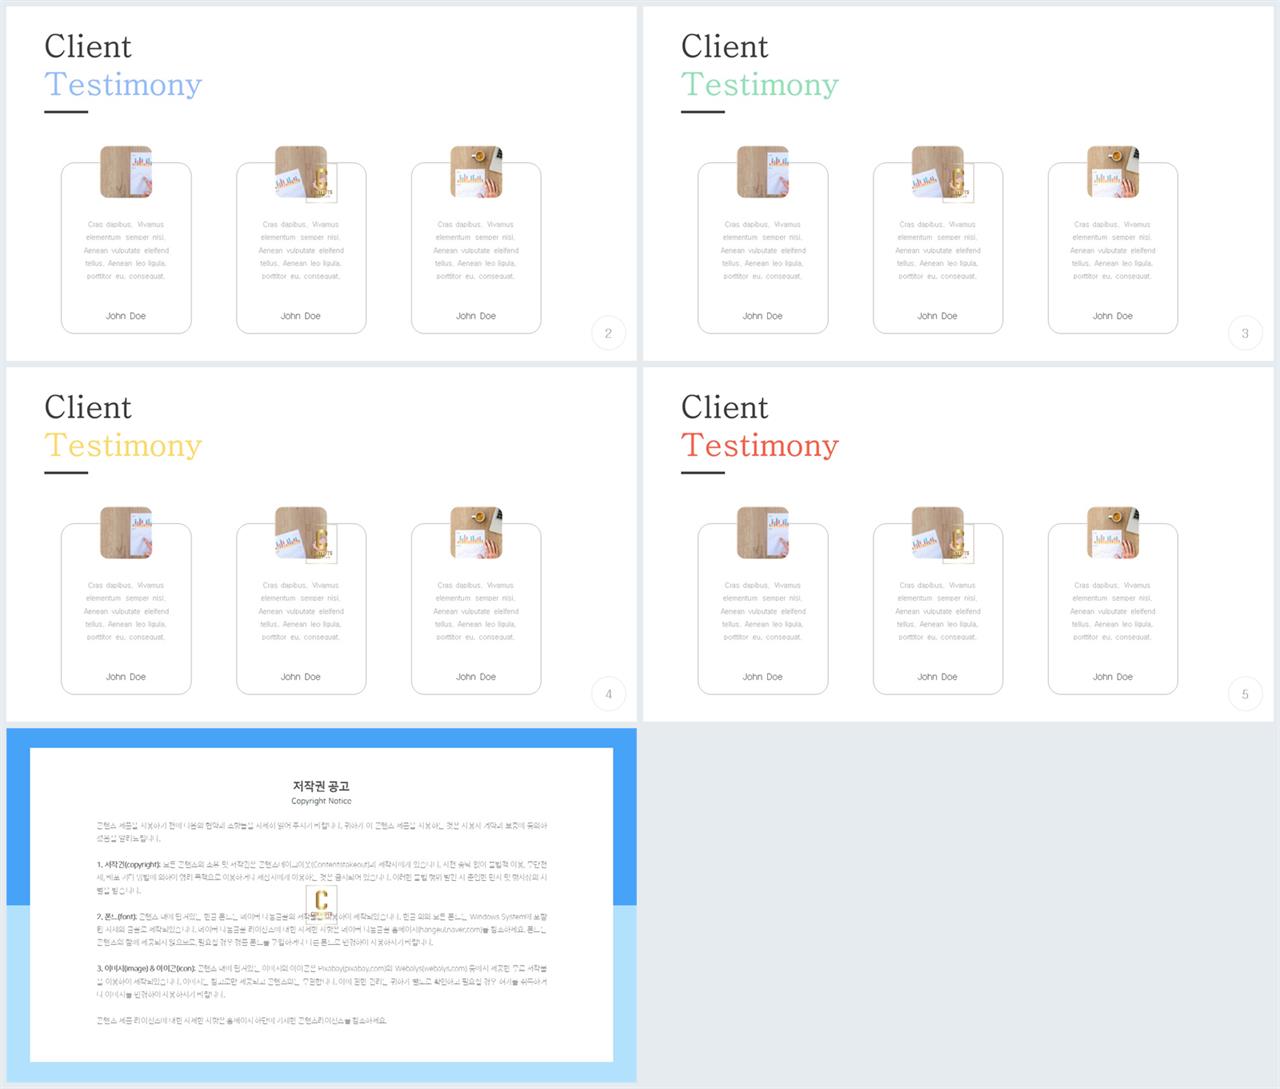Select first card's wooden desk photo on slide 3
This screenshot has height=1089, width=1280.
tap(763, 172)
